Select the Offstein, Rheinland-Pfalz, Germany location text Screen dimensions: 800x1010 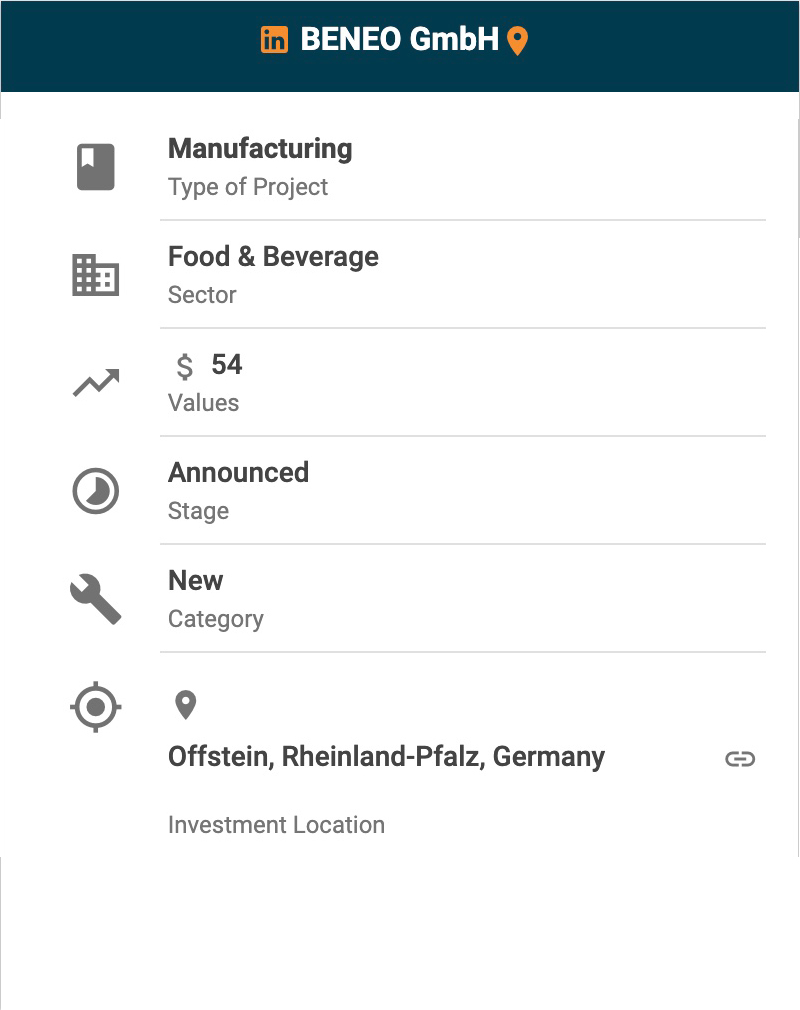tap(386, 757)
